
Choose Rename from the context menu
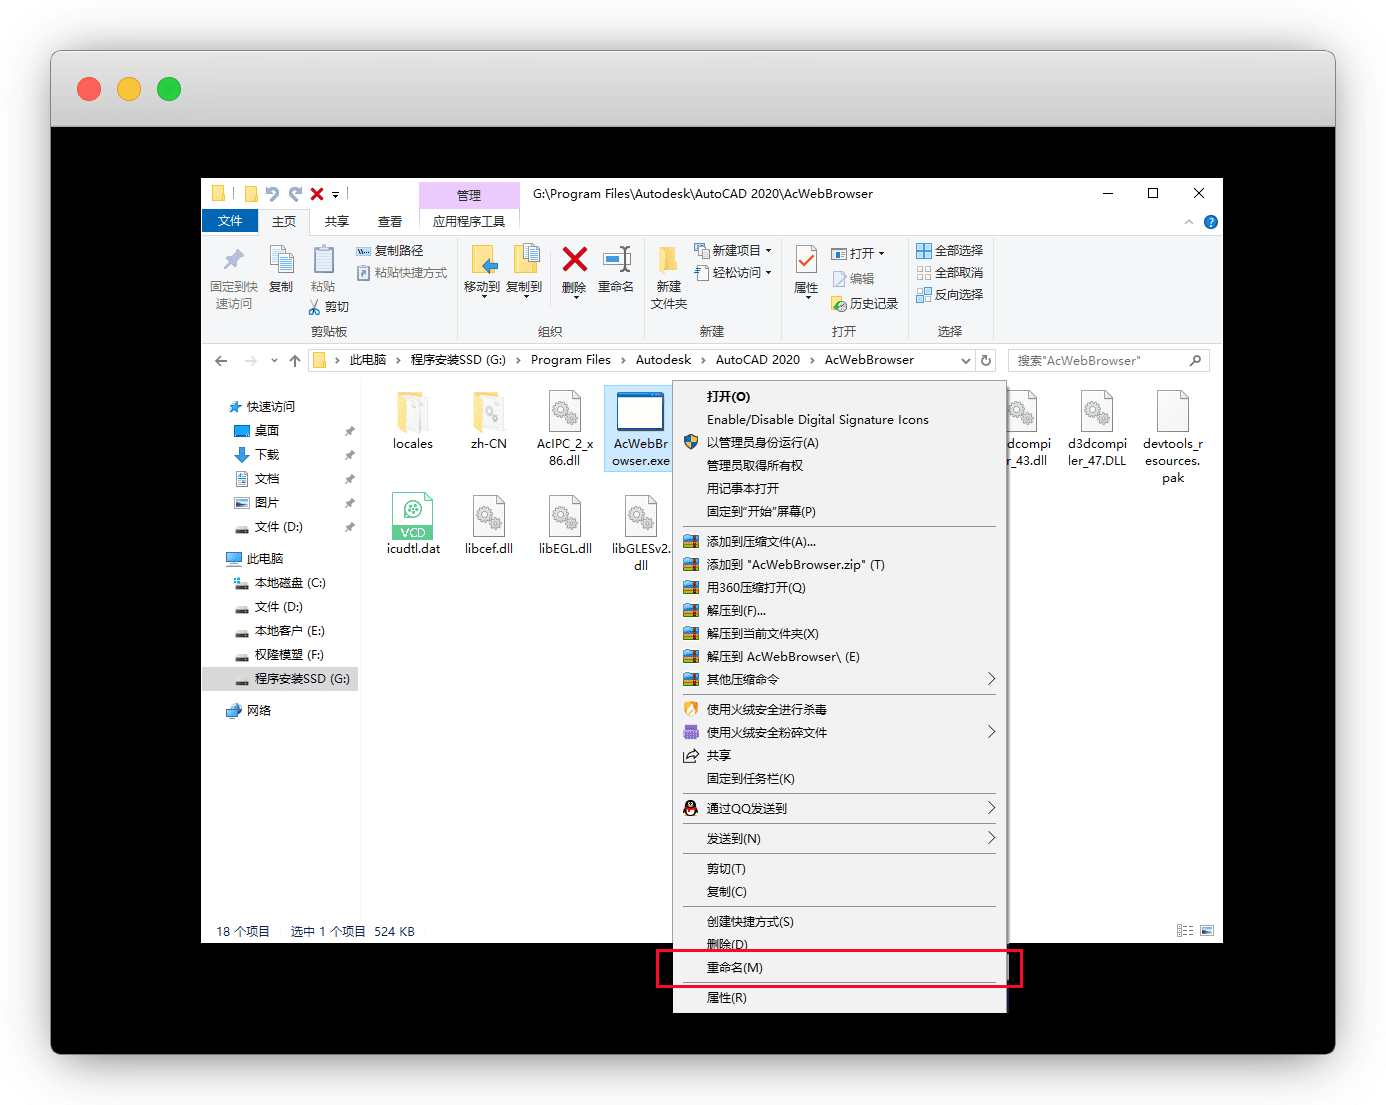tap(735, 968)
